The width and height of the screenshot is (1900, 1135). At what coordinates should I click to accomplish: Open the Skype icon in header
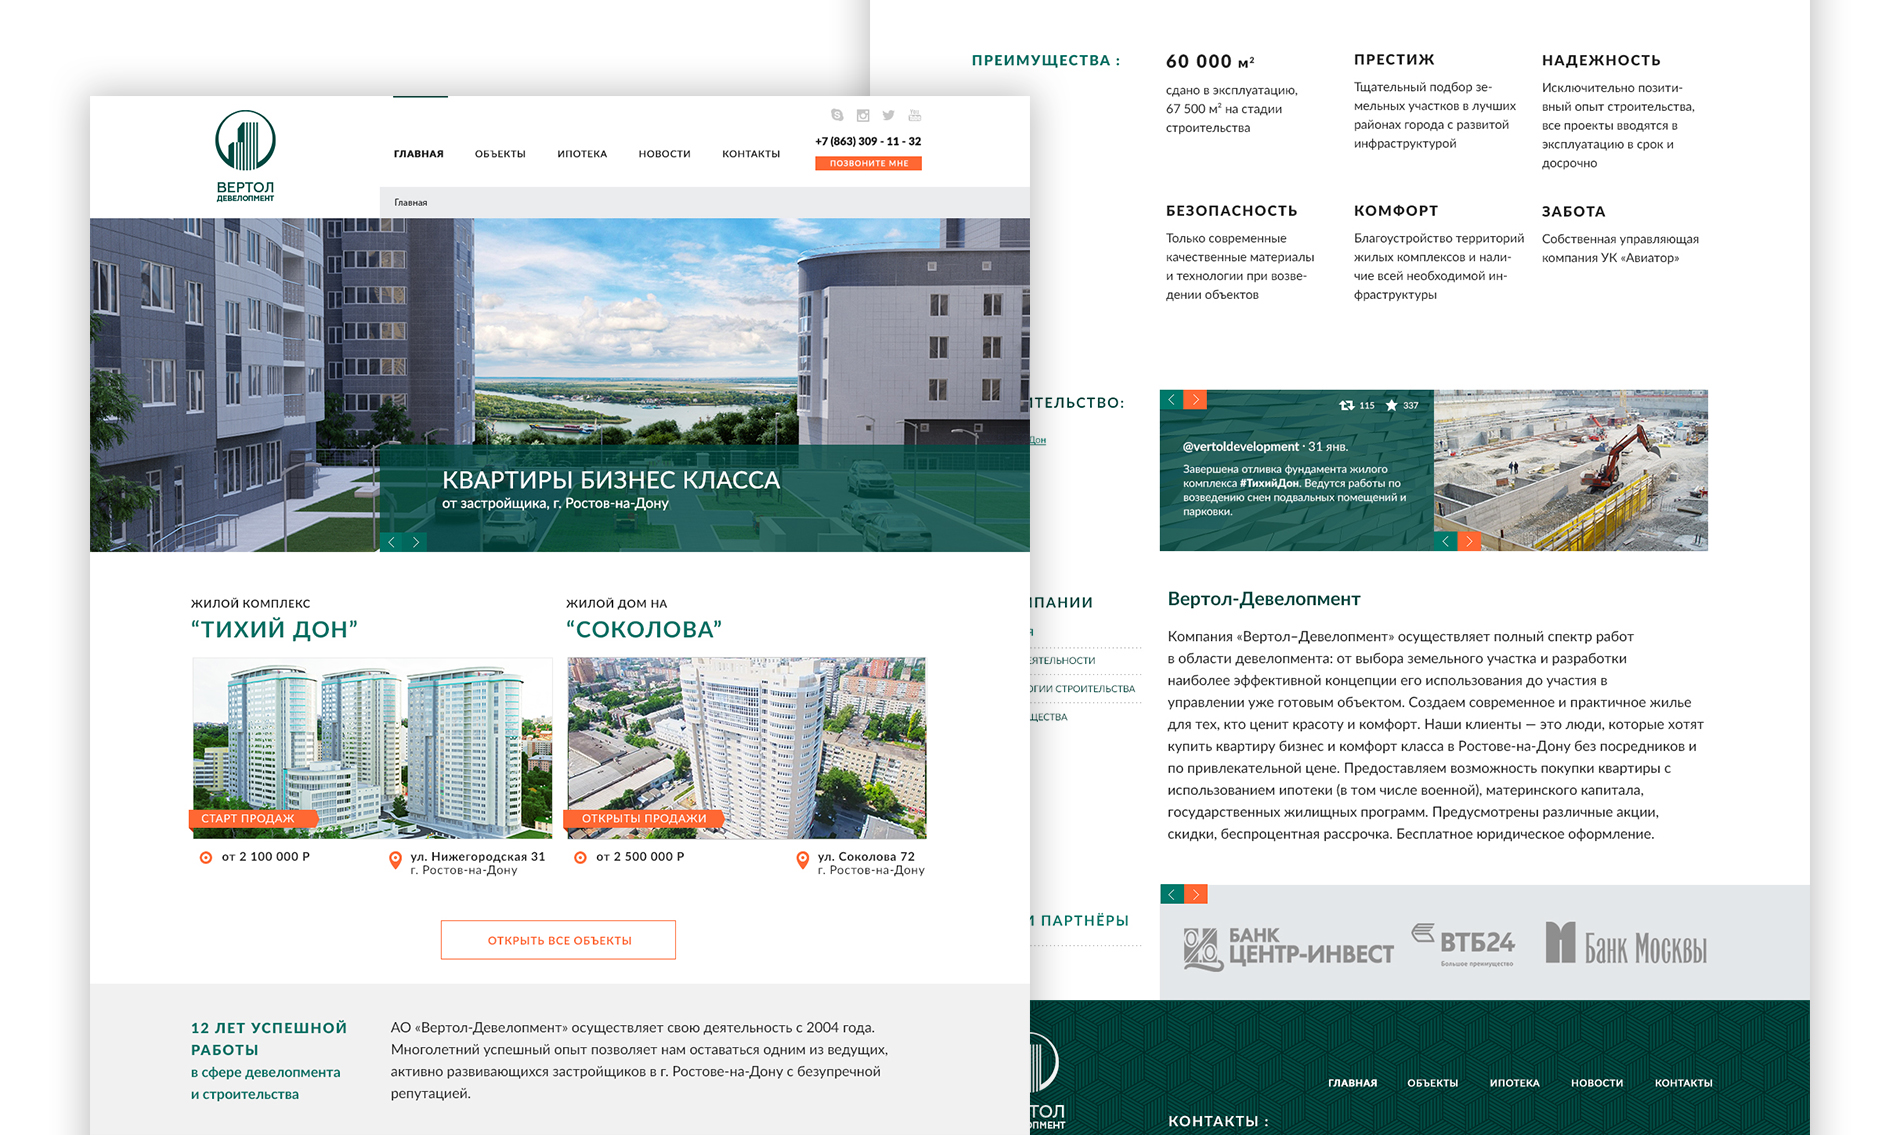coord(837,115)
